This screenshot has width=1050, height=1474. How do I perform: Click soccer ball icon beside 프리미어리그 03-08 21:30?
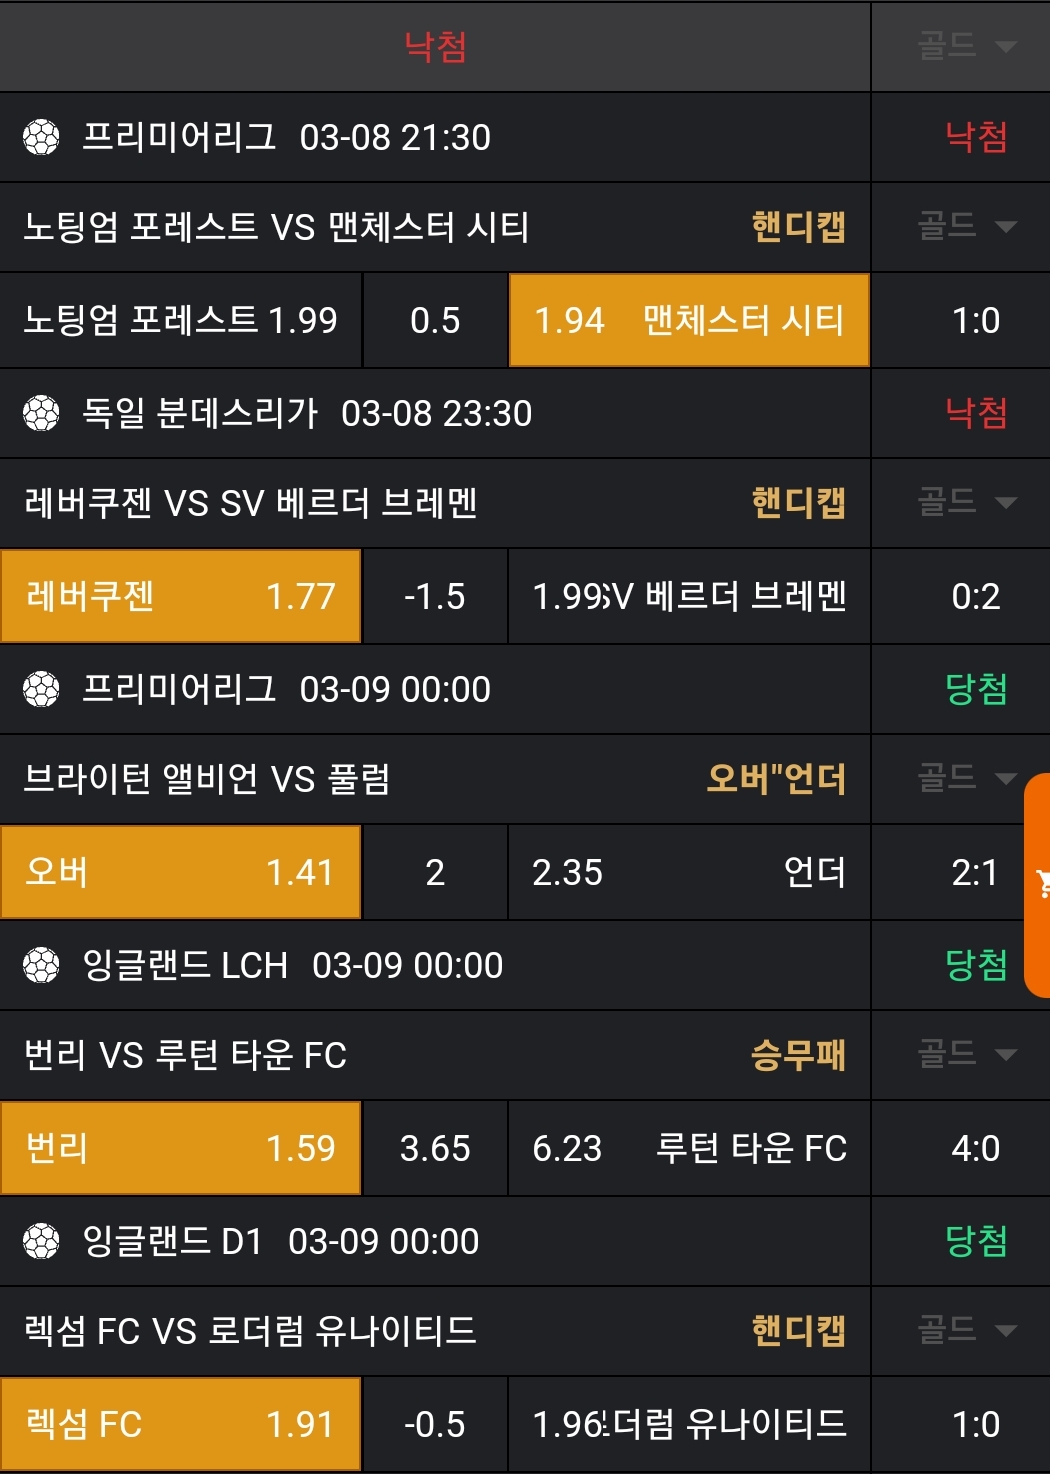[x=41, y=137]
